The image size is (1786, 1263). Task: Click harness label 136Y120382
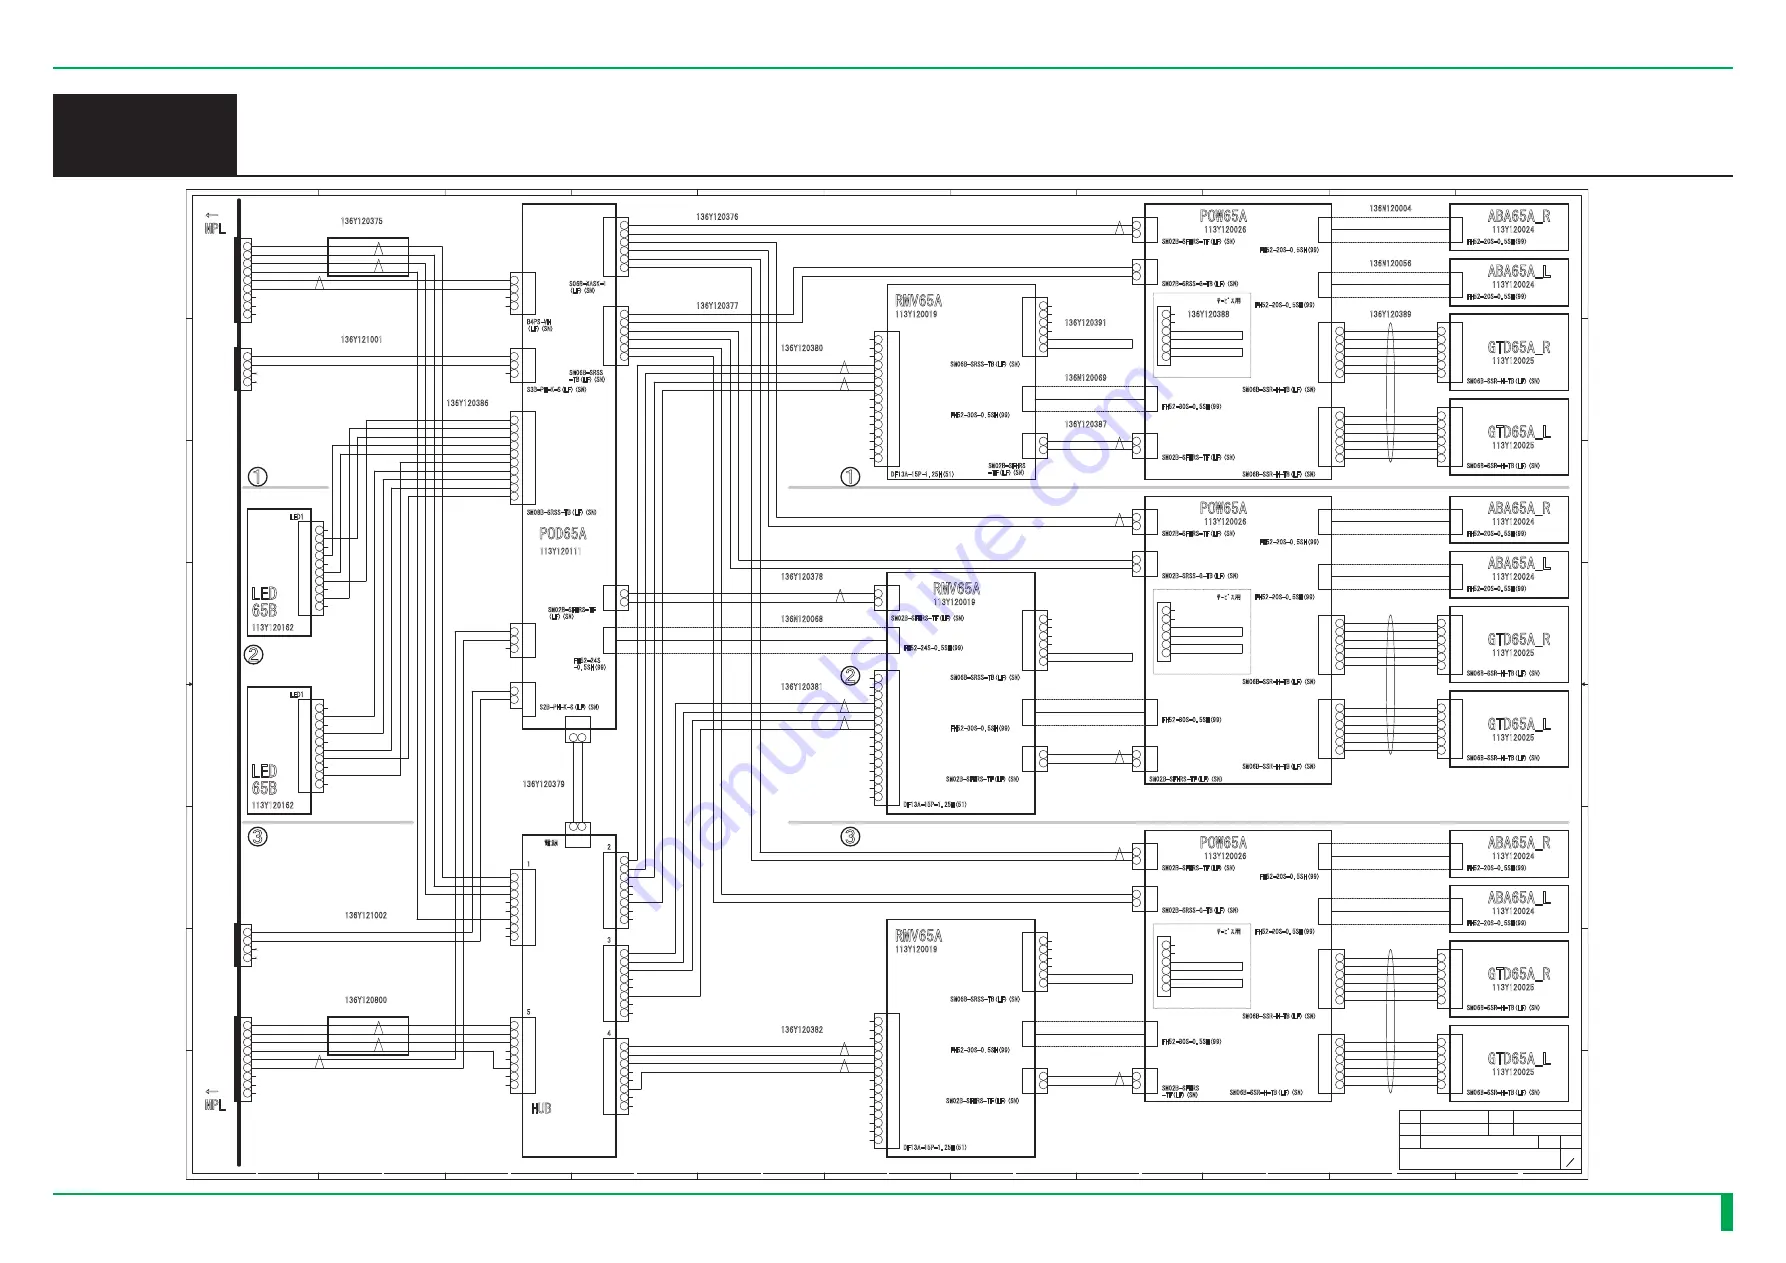pyautogui.click(x=802, y=1029)
